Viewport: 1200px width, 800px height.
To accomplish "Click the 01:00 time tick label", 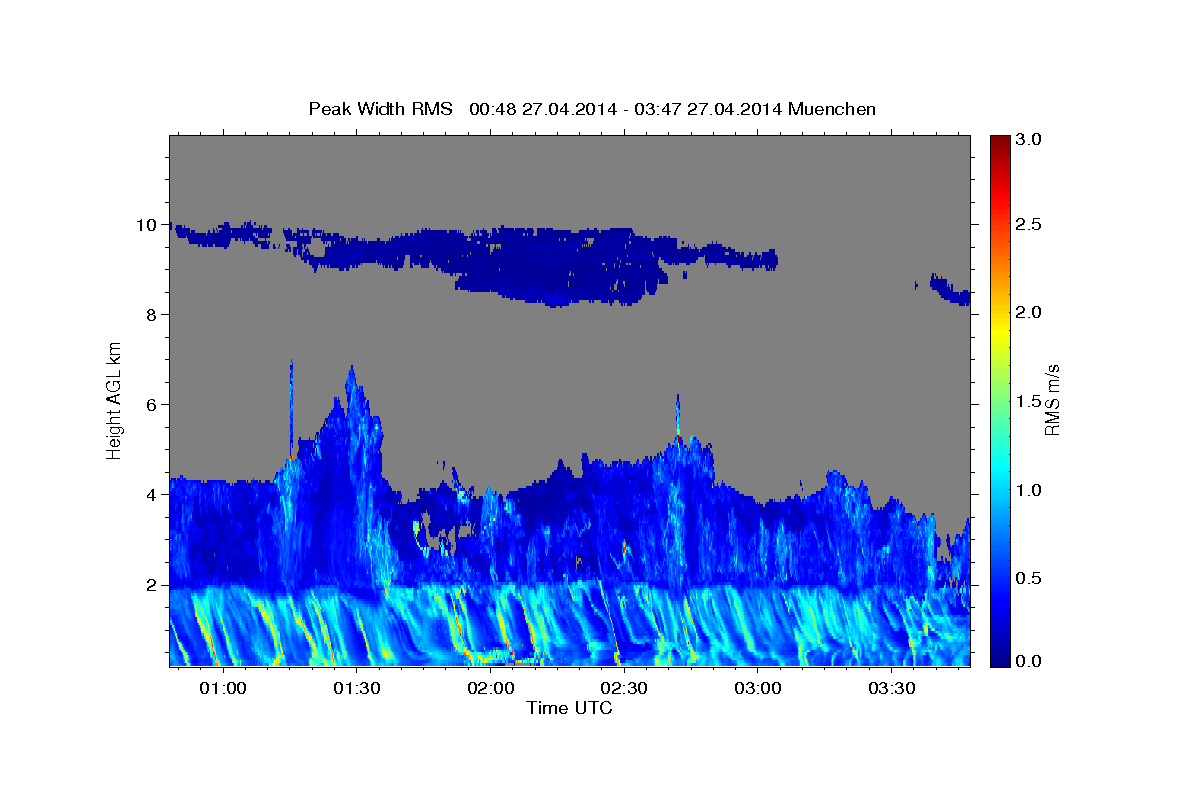I will 222,689.
